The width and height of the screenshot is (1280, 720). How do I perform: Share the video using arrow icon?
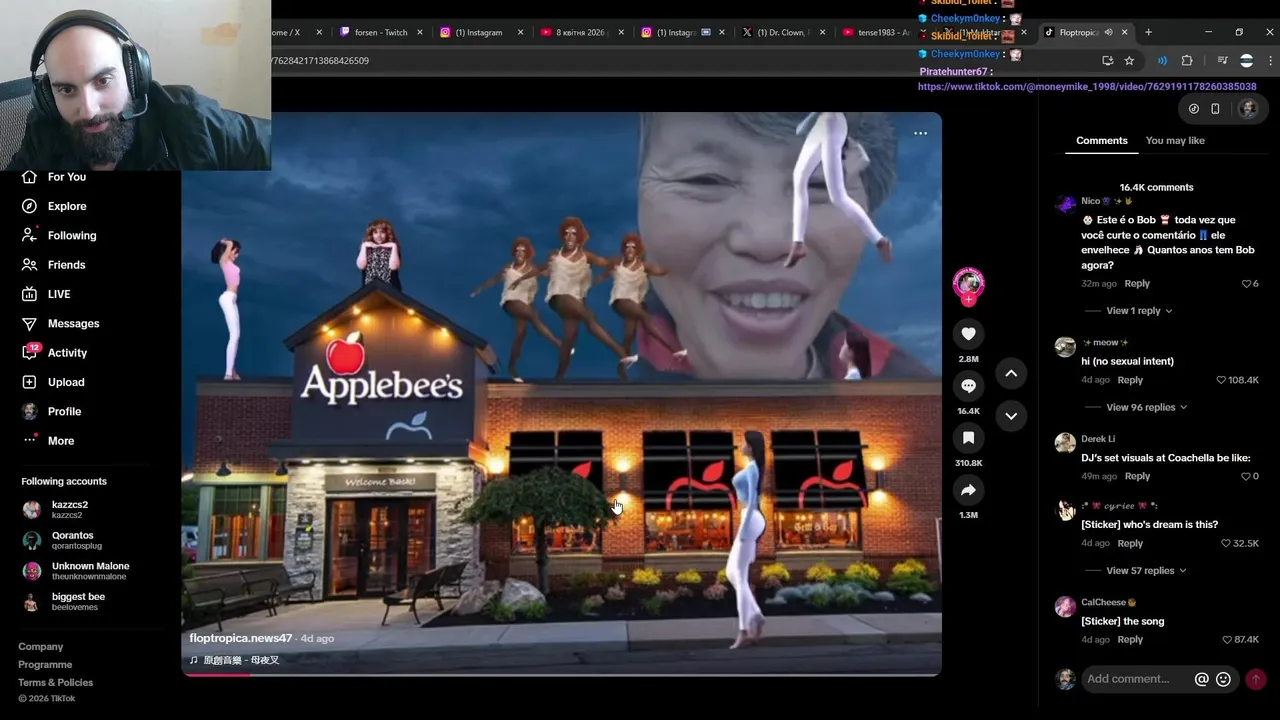coord(968,490)
